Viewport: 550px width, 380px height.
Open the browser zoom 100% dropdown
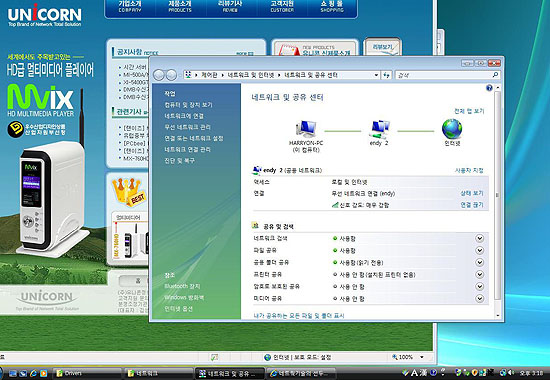click(422, 357)
